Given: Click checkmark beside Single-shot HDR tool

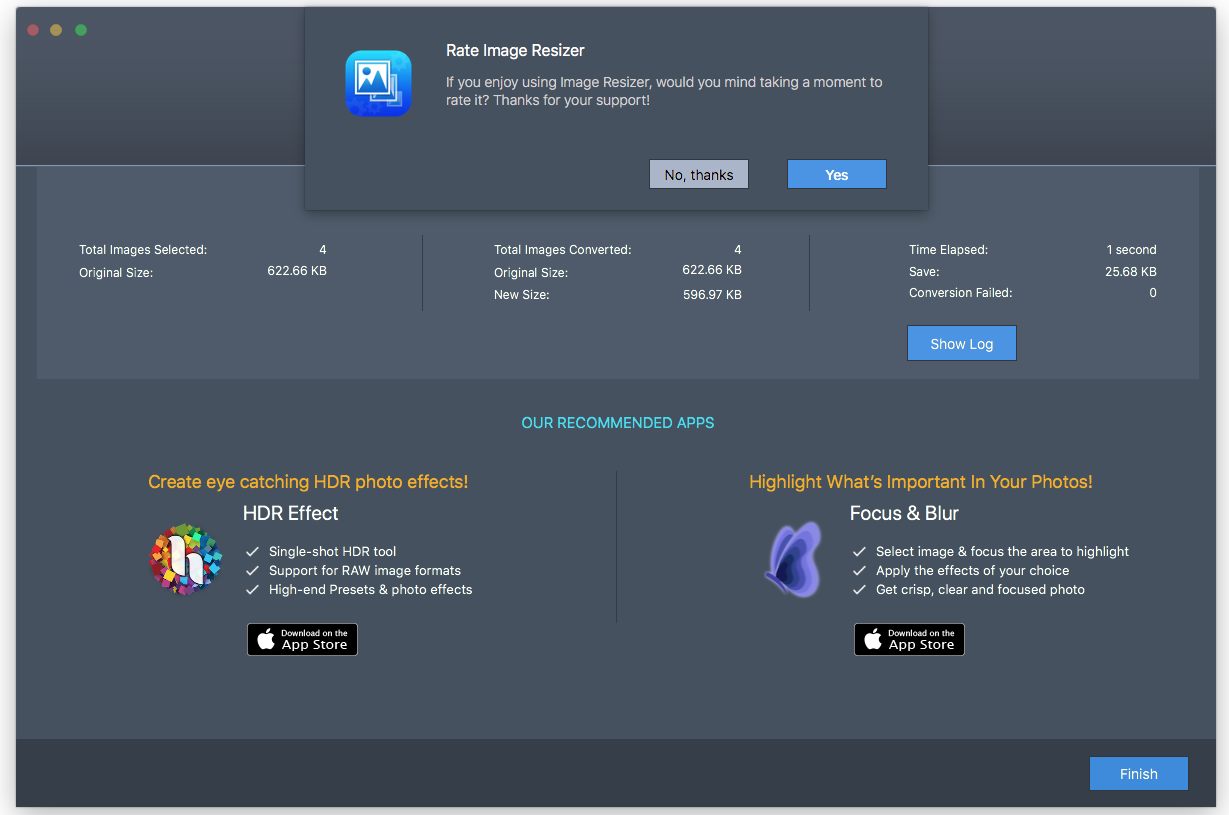Looking at the screenshot, I should tap(253, 551).
